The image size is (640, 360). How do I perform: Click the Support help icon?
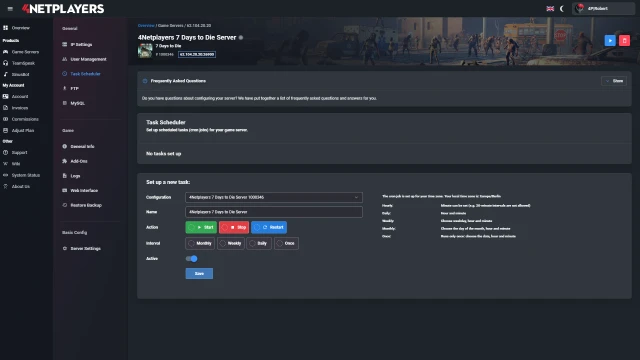click(x=5, y=152)
